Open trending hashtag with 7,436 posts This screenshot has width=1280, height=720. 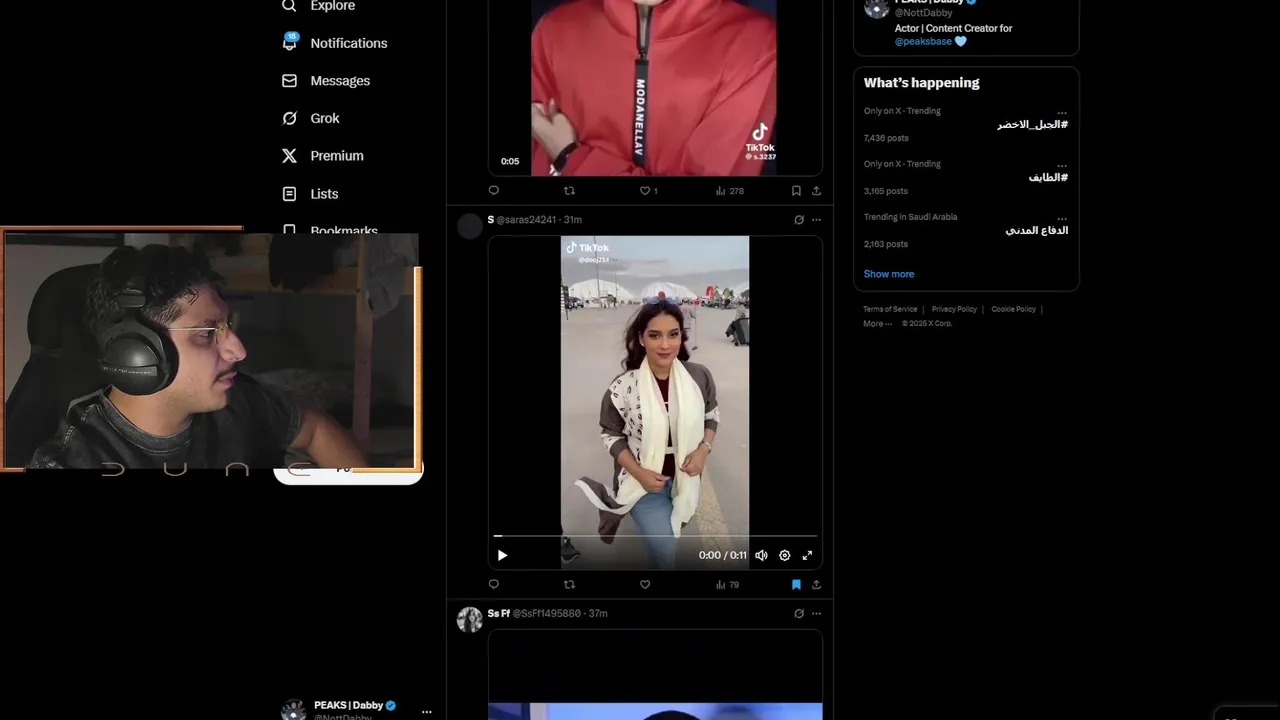1032,124
